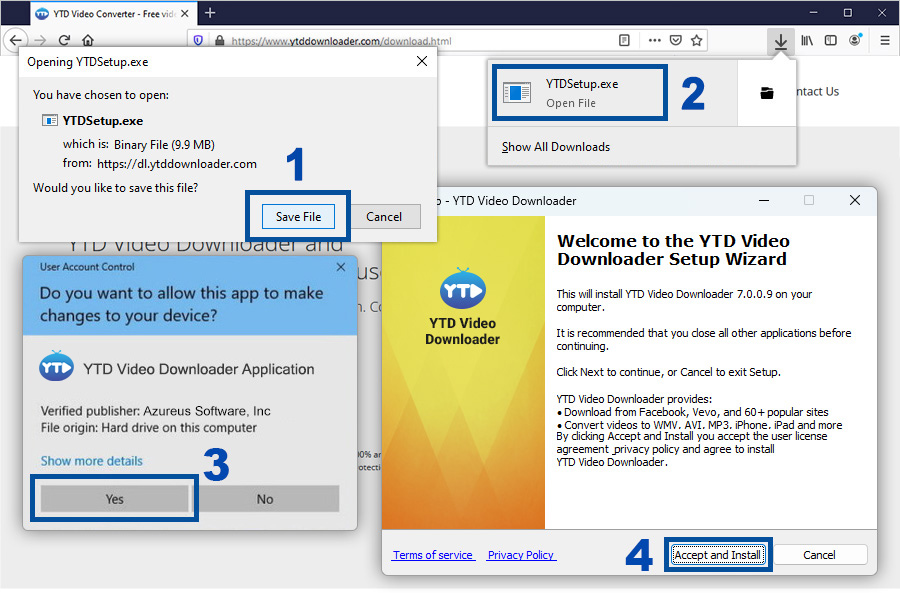Open the downloaded YTDSetup.exe file

(x=580, y=92)
